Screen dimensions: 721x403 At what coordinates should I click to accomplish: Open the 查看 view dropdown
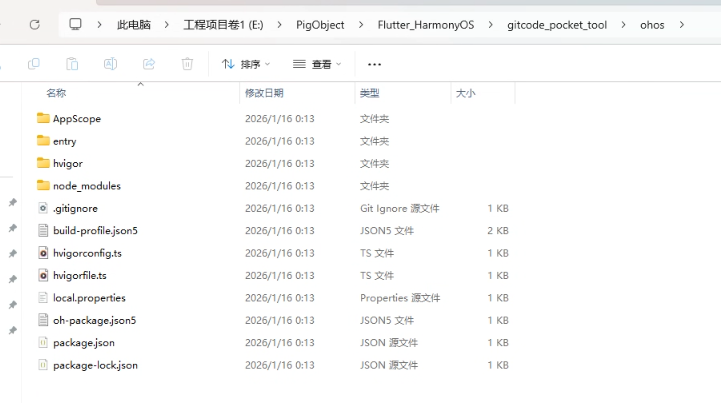(x=317, y=64)
